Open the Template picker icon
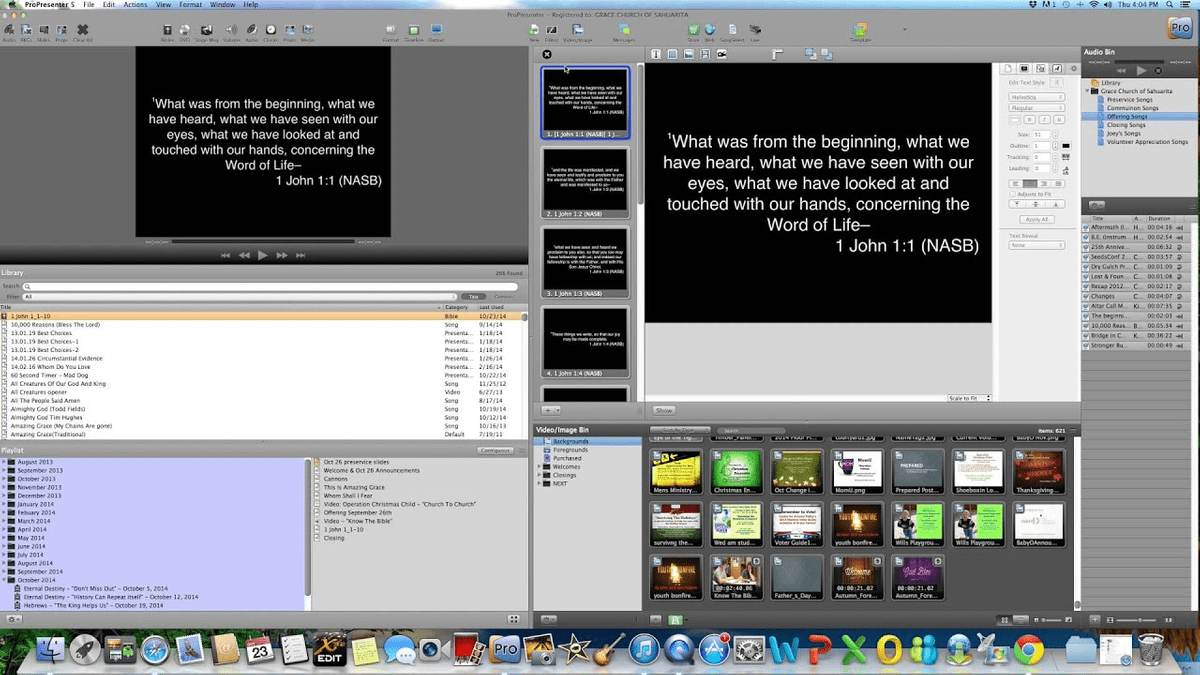 pos(859,30)
